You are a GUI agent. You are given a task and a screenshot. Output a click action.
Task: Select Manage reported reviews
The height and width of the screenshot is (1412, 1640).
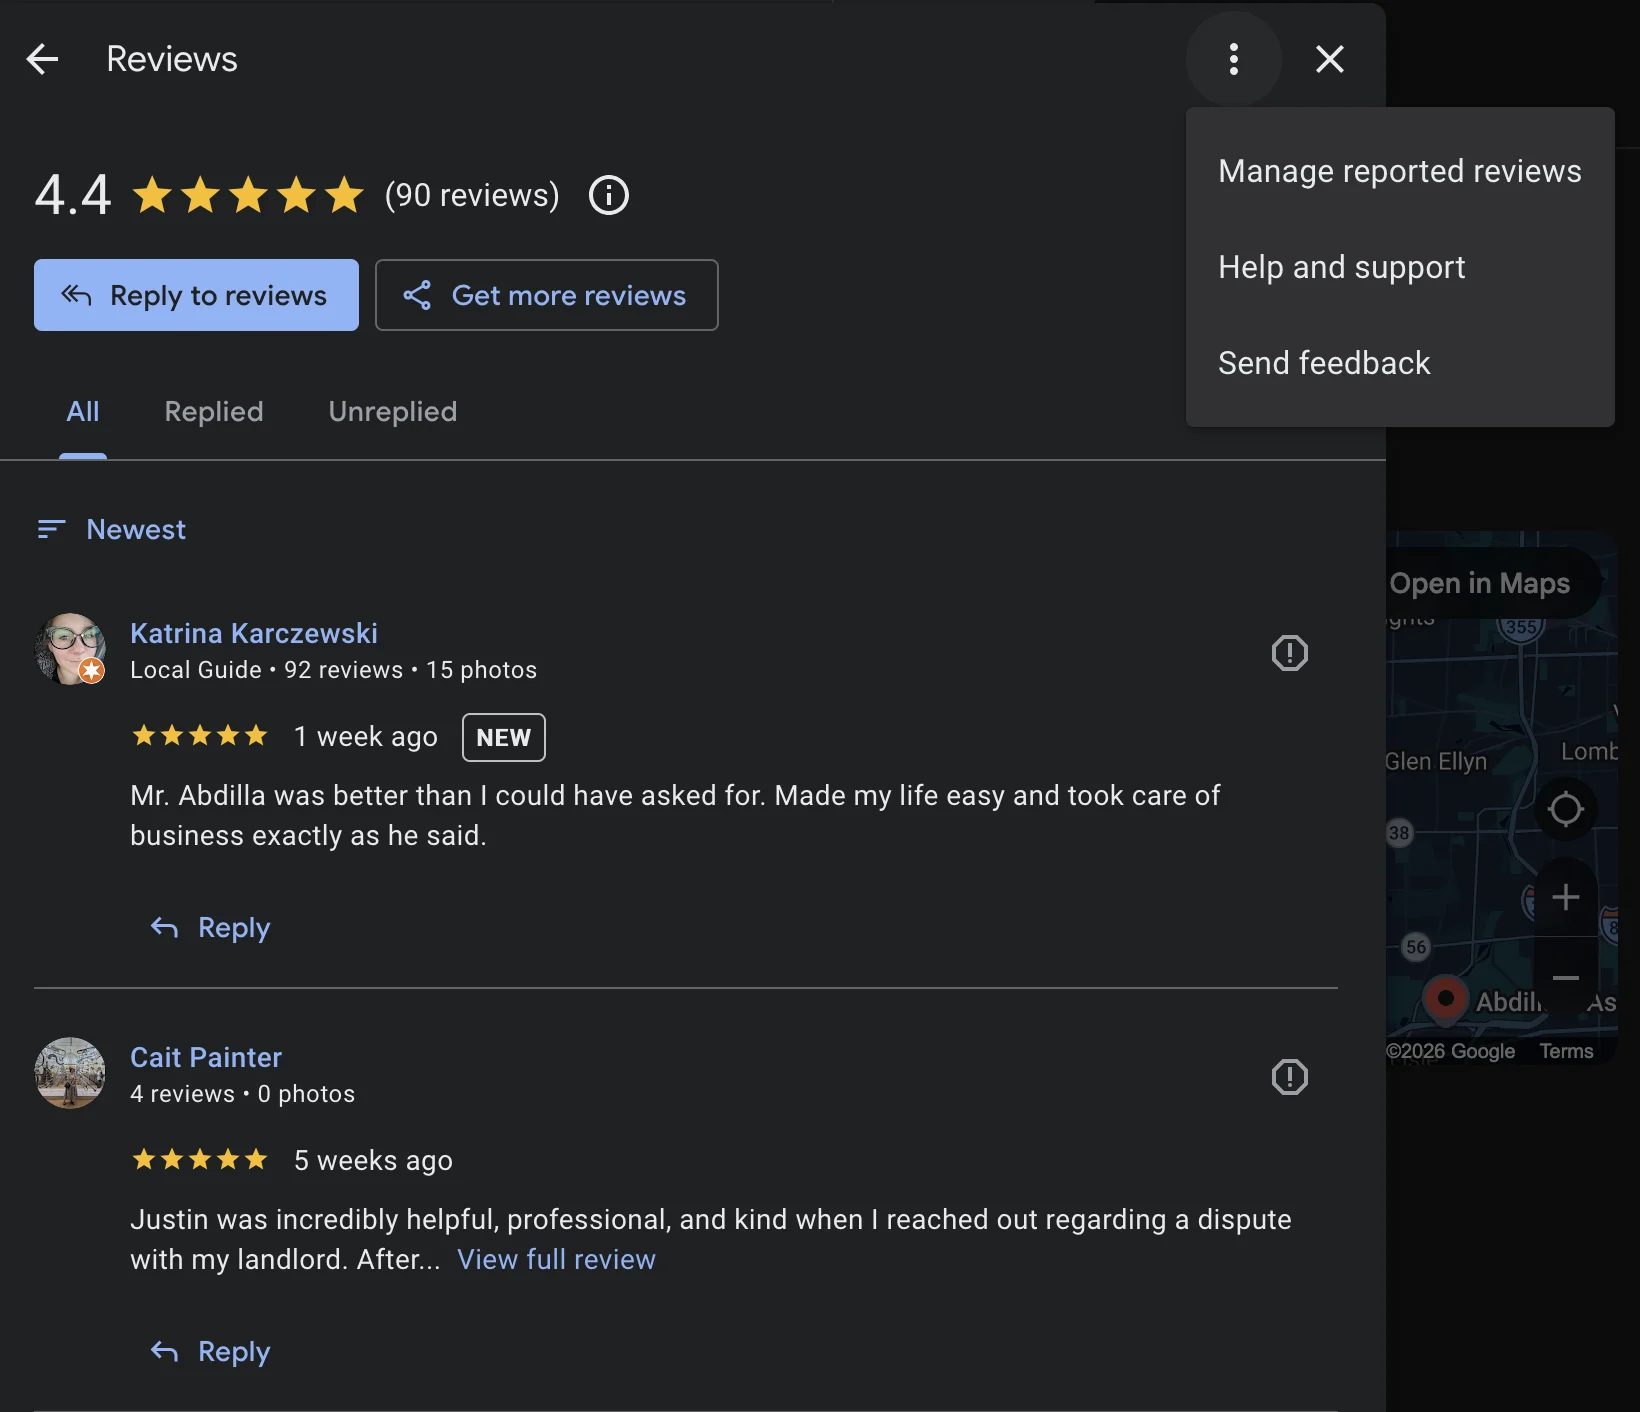pyautogui.click(x=1398, y=171)
